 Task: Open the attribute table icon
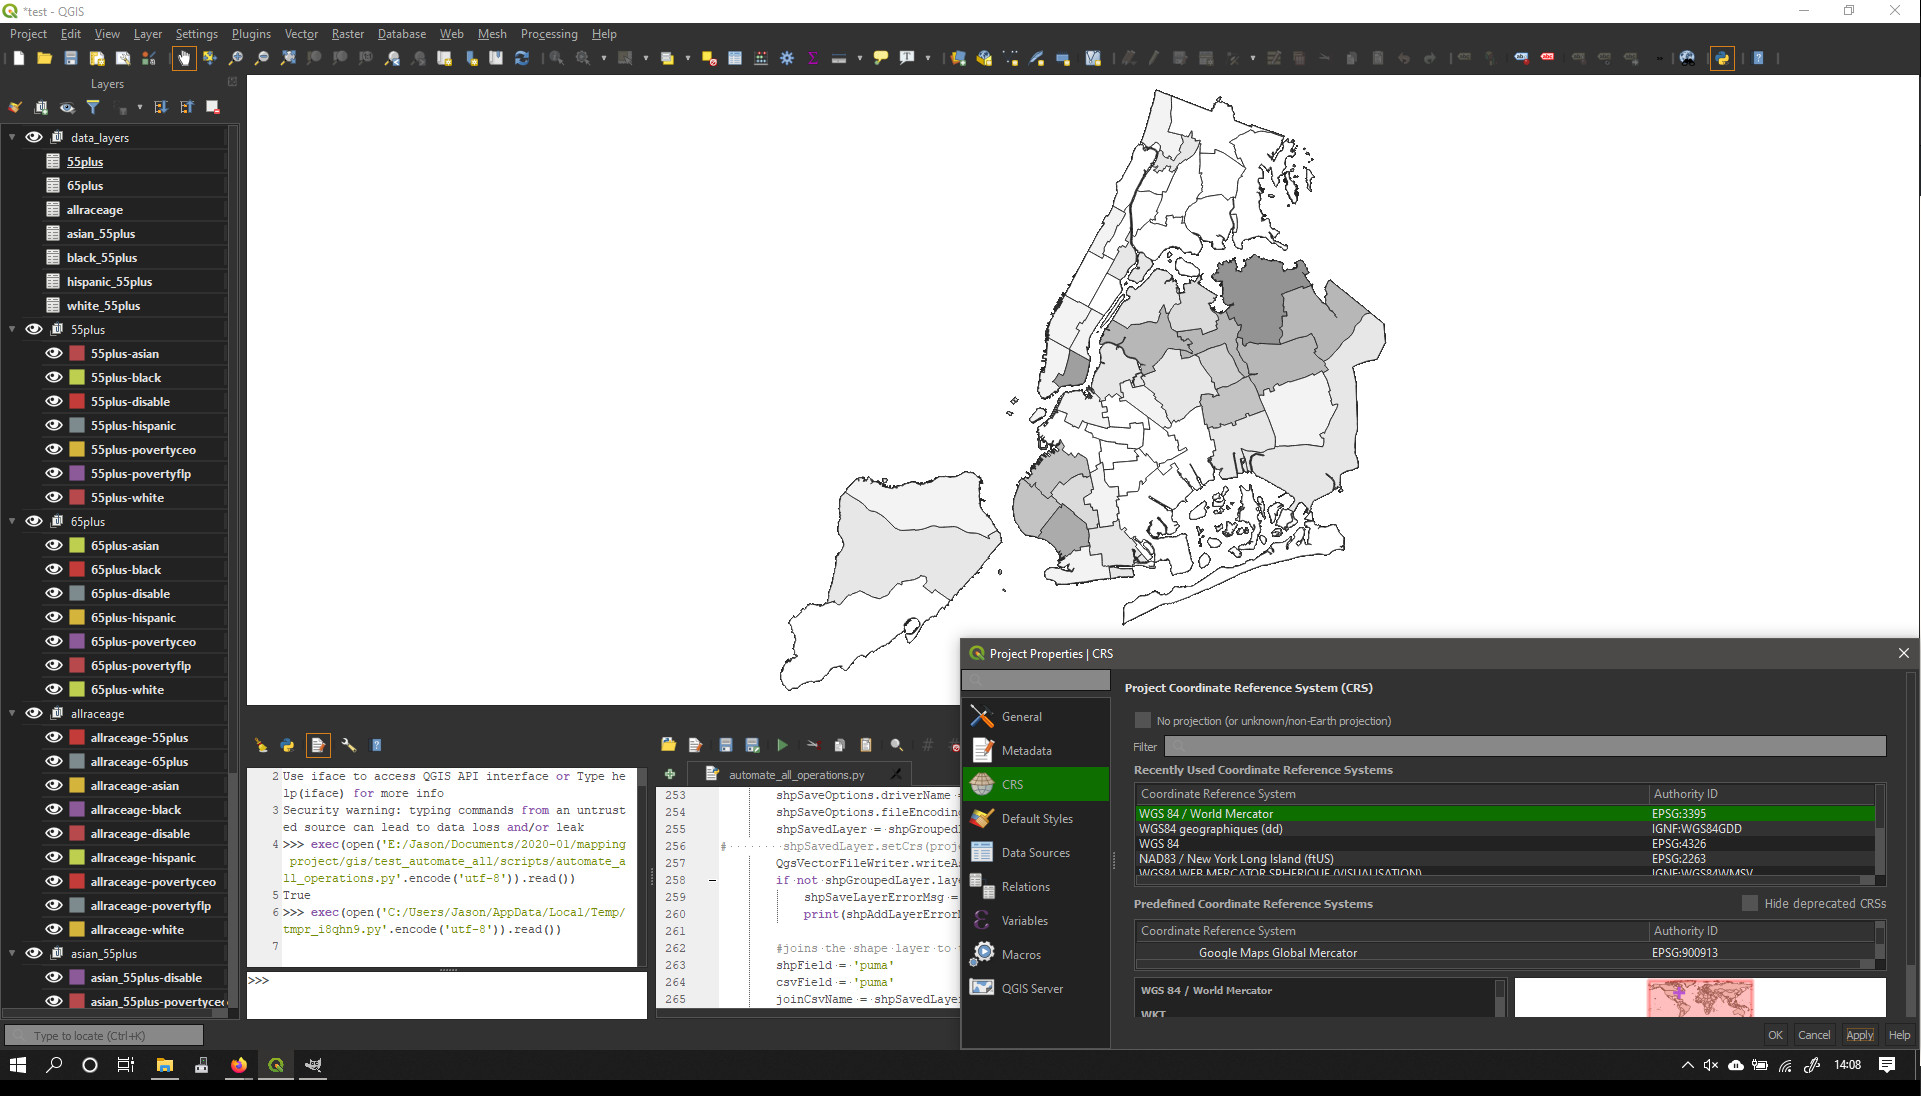(735, 58)
